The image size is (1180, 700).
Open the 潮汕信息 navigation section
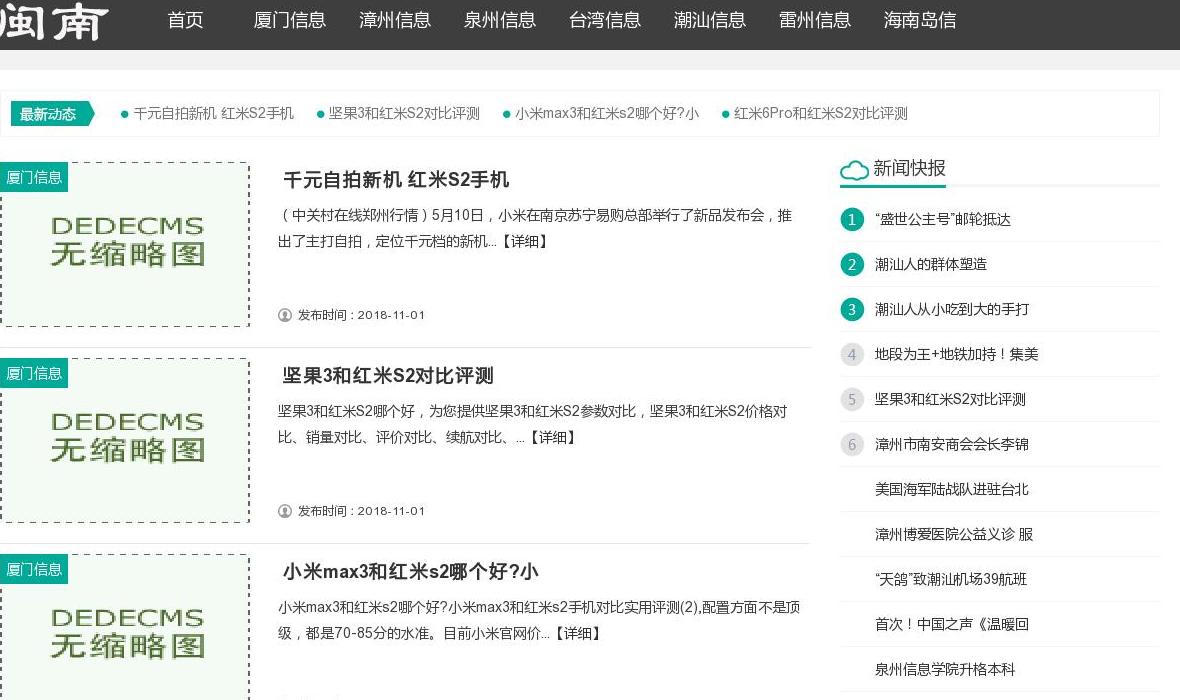710,19
